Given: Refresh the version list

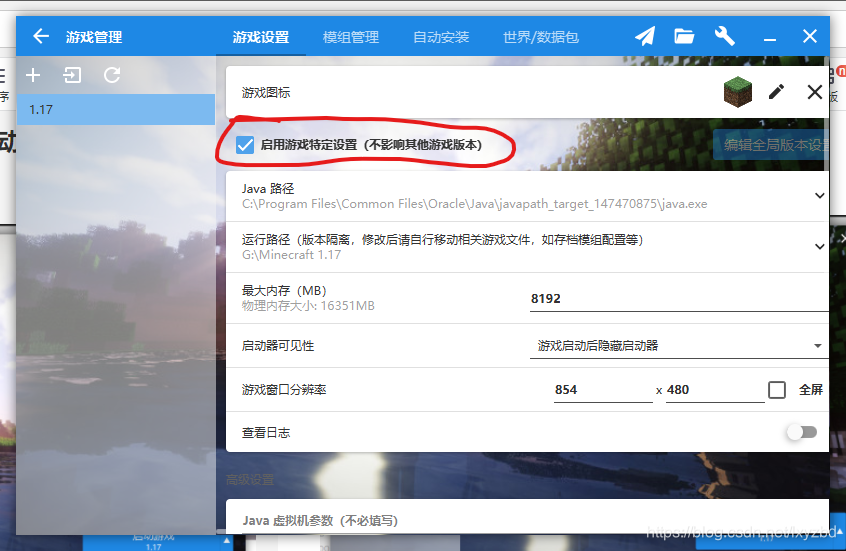Looking at the screenshot, I should tap(112, 75).
